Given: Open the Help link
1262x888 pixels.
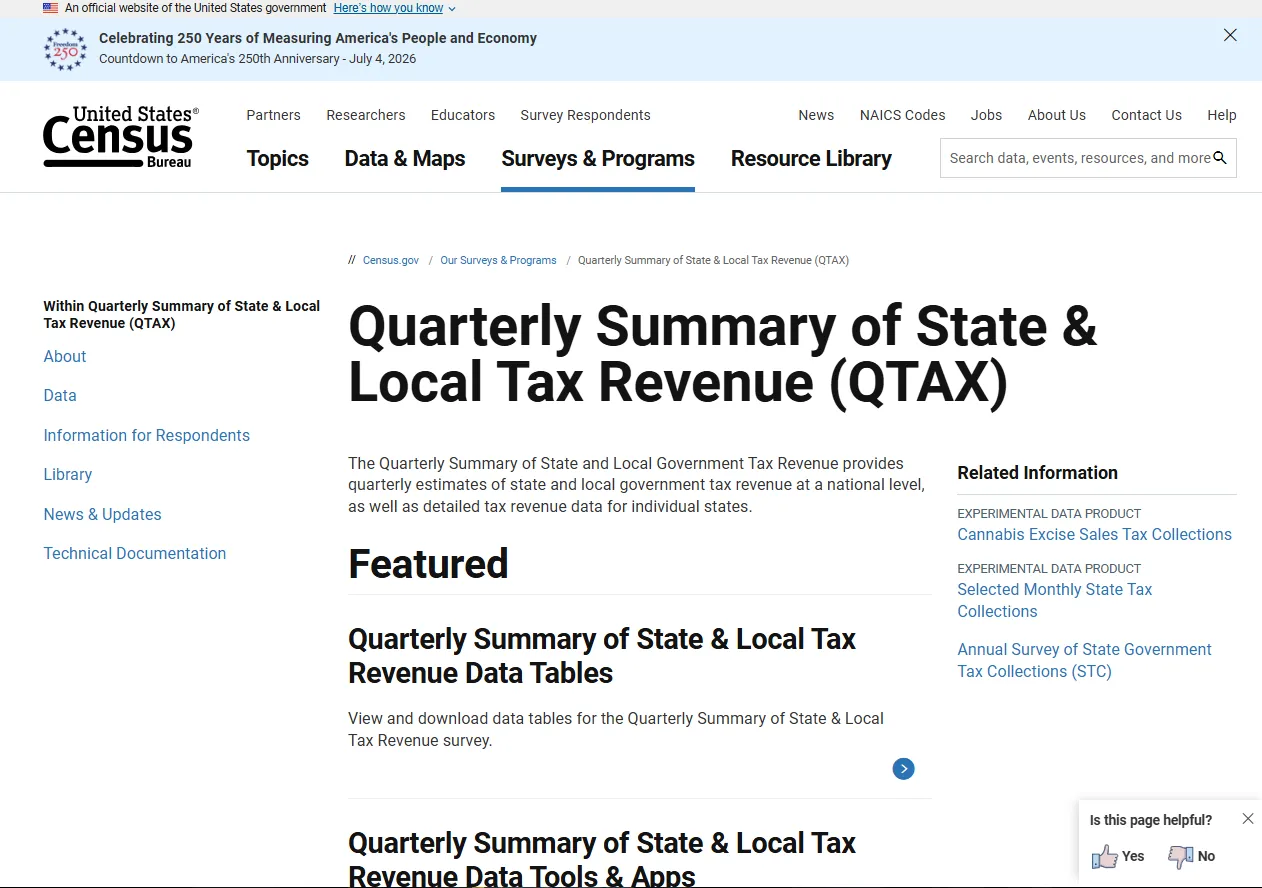Looking at the screenshot, I should 1221,115.
